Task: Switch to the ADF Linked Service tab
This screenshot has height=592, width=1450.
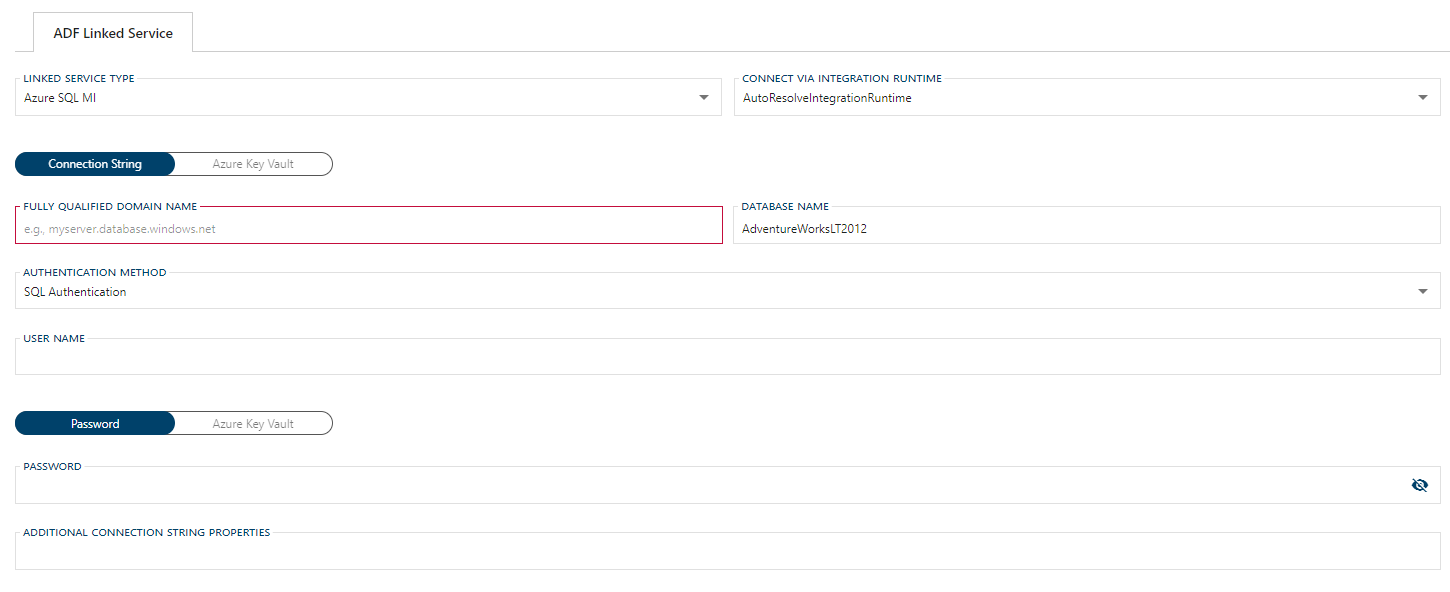Action: click(x=113, y=31)
